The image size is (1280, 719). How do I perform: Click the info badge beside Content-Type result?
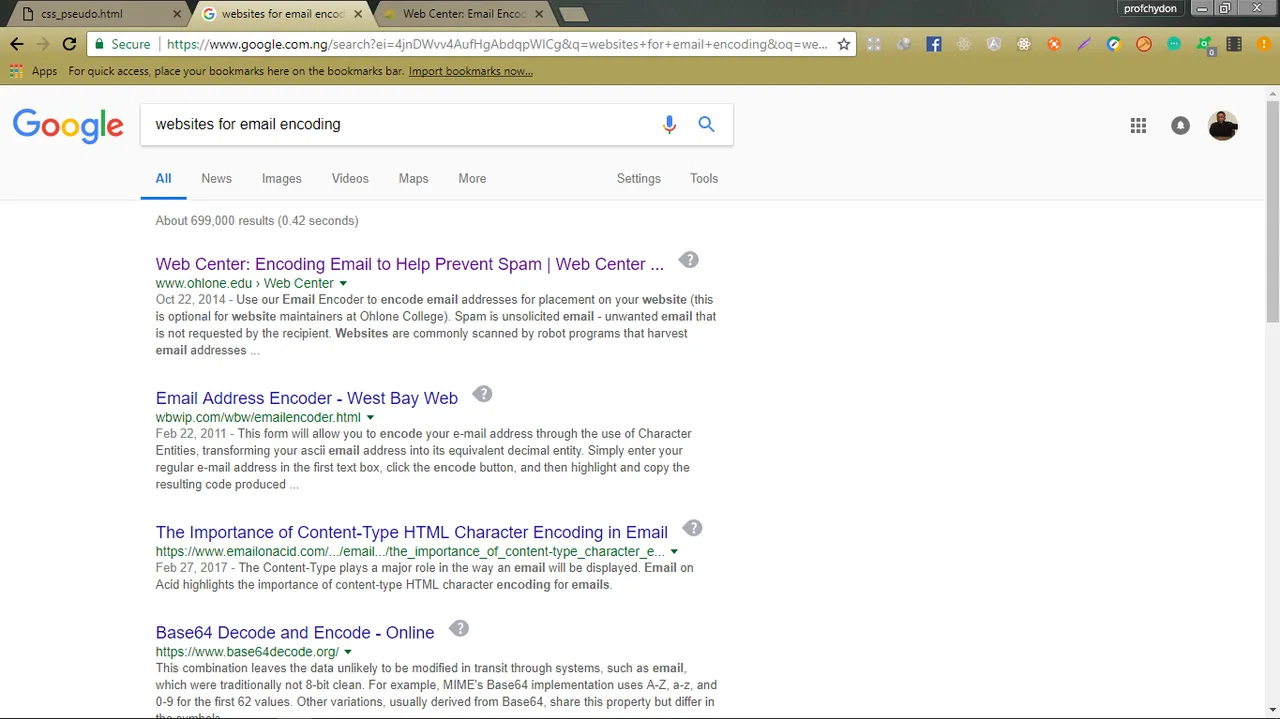[692, 528]
